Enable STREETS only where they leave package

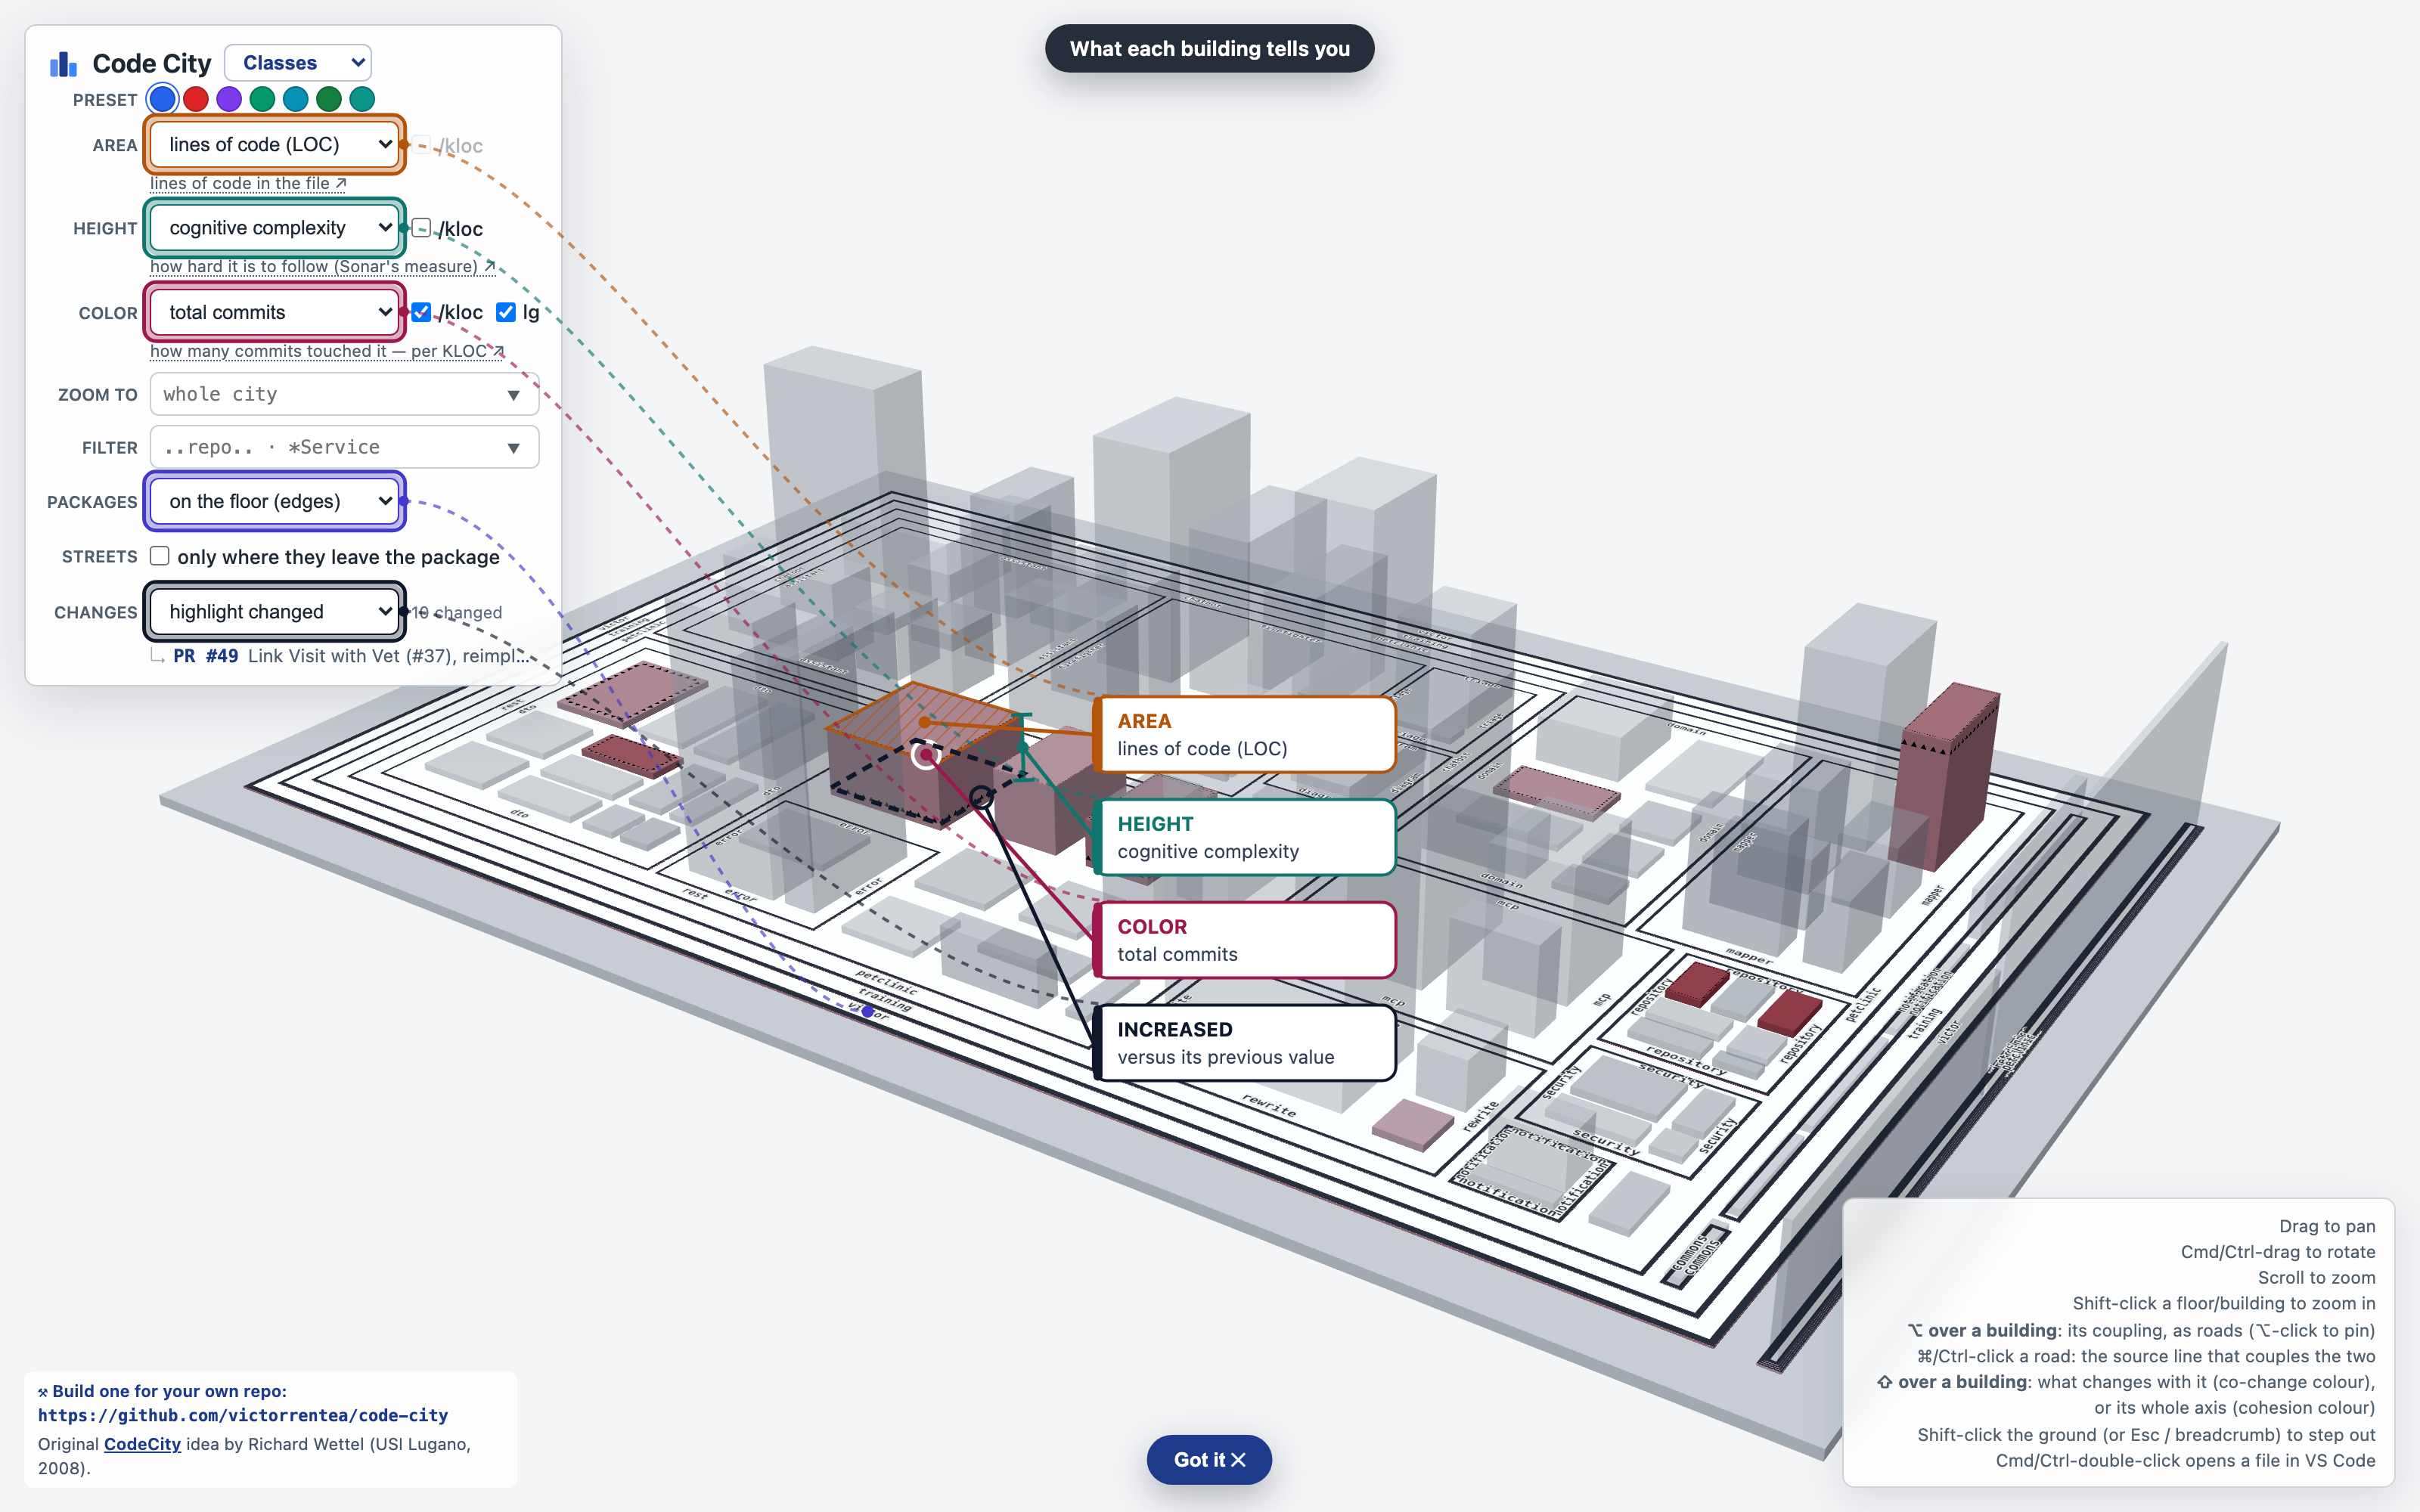pos(160,556)
